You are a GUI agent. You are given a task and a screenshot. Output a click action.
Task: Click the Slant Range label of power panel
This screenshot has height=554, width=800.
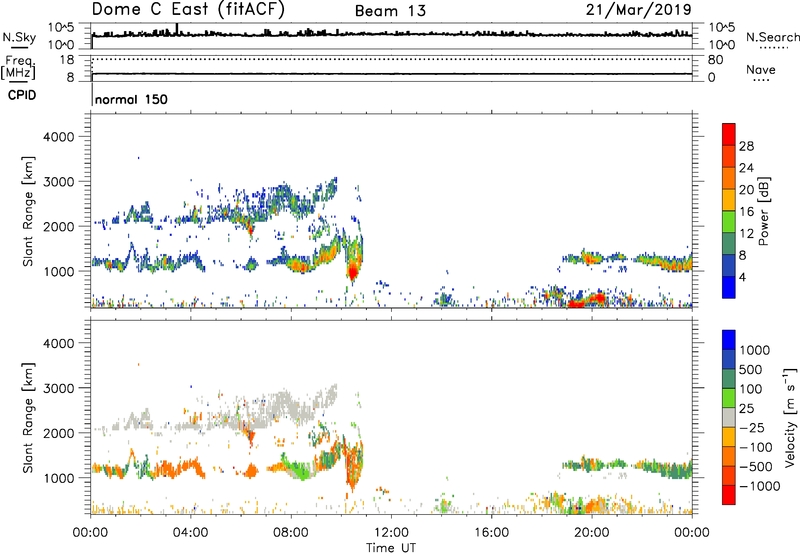28,211
